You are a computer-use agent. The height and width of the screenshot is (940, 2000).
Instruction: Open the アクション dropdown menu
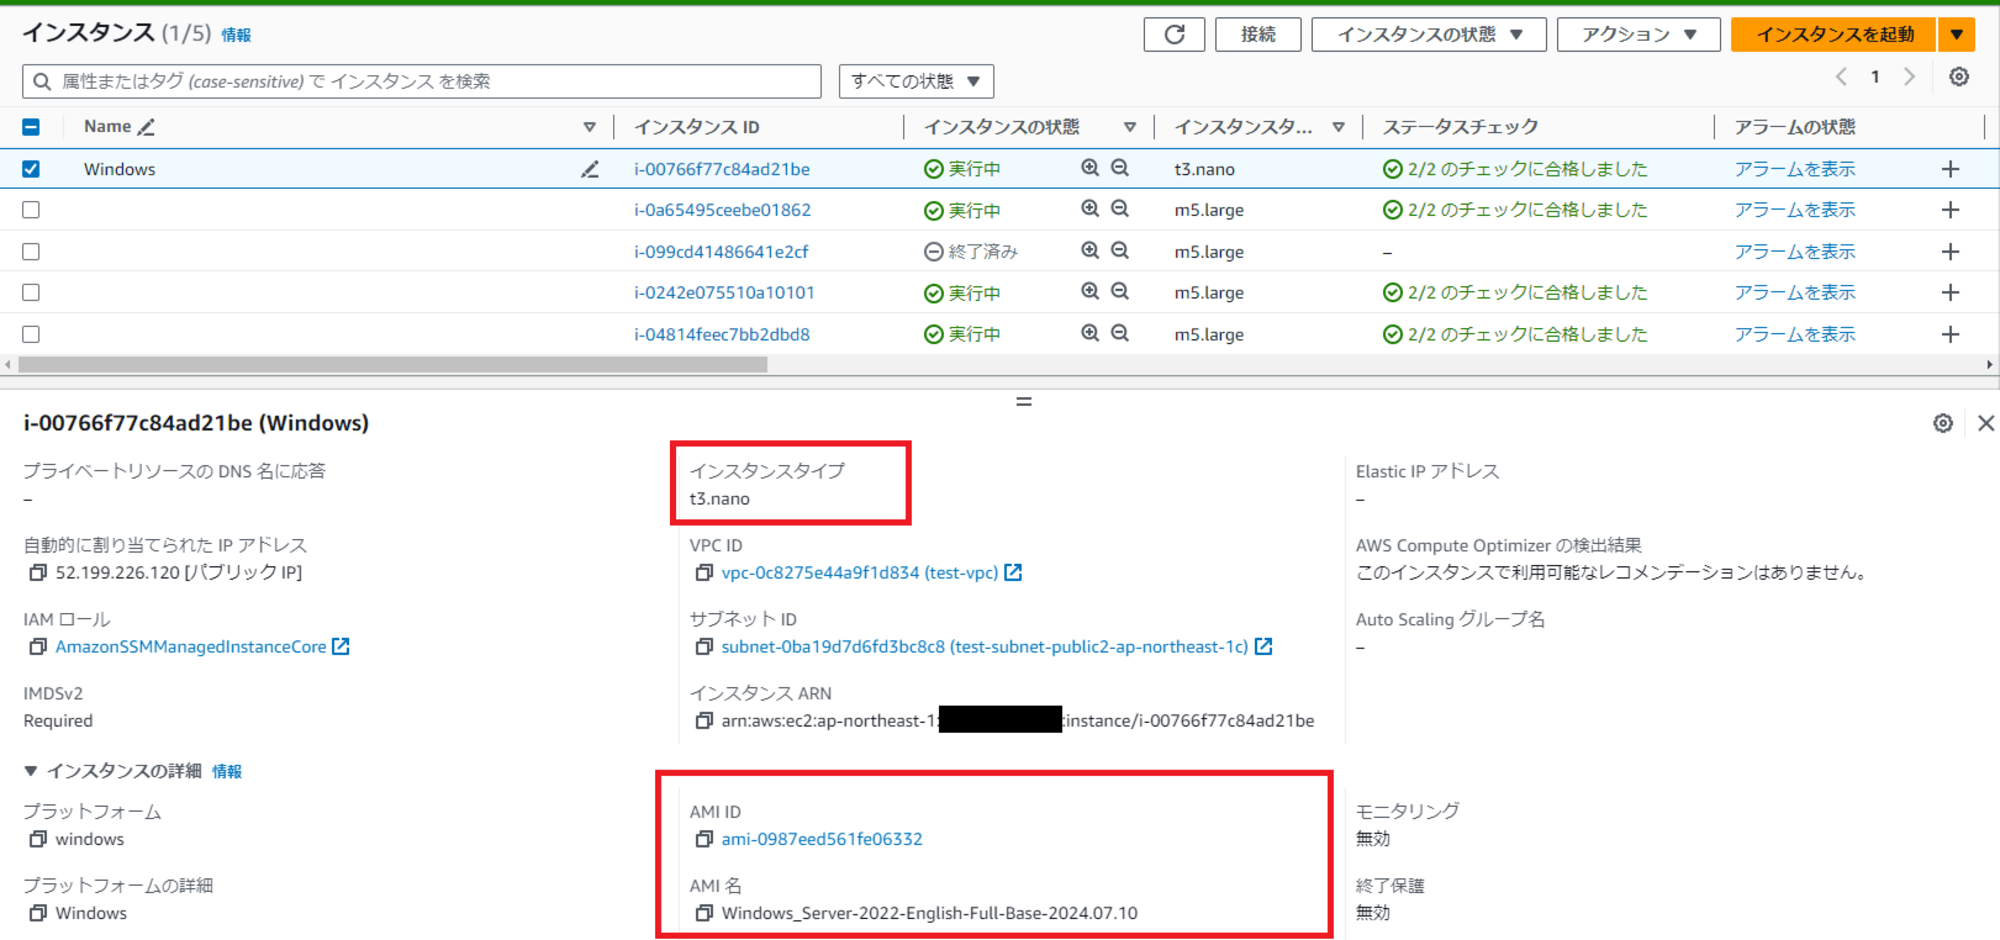point(1638,34)
